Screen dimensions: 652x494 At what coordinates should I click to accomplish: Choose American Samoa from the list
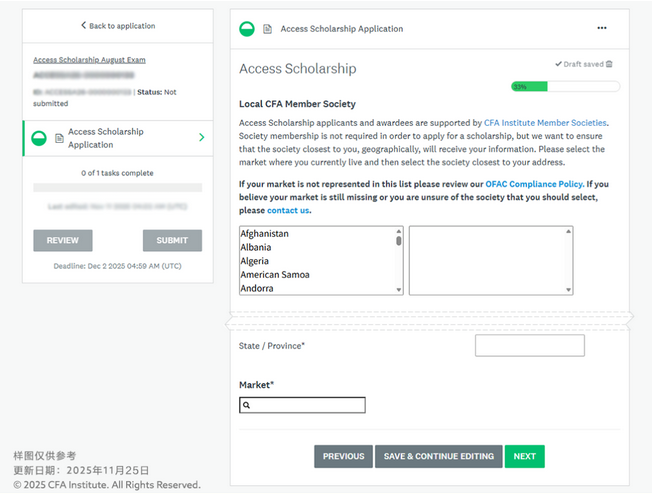pos(275,275)
